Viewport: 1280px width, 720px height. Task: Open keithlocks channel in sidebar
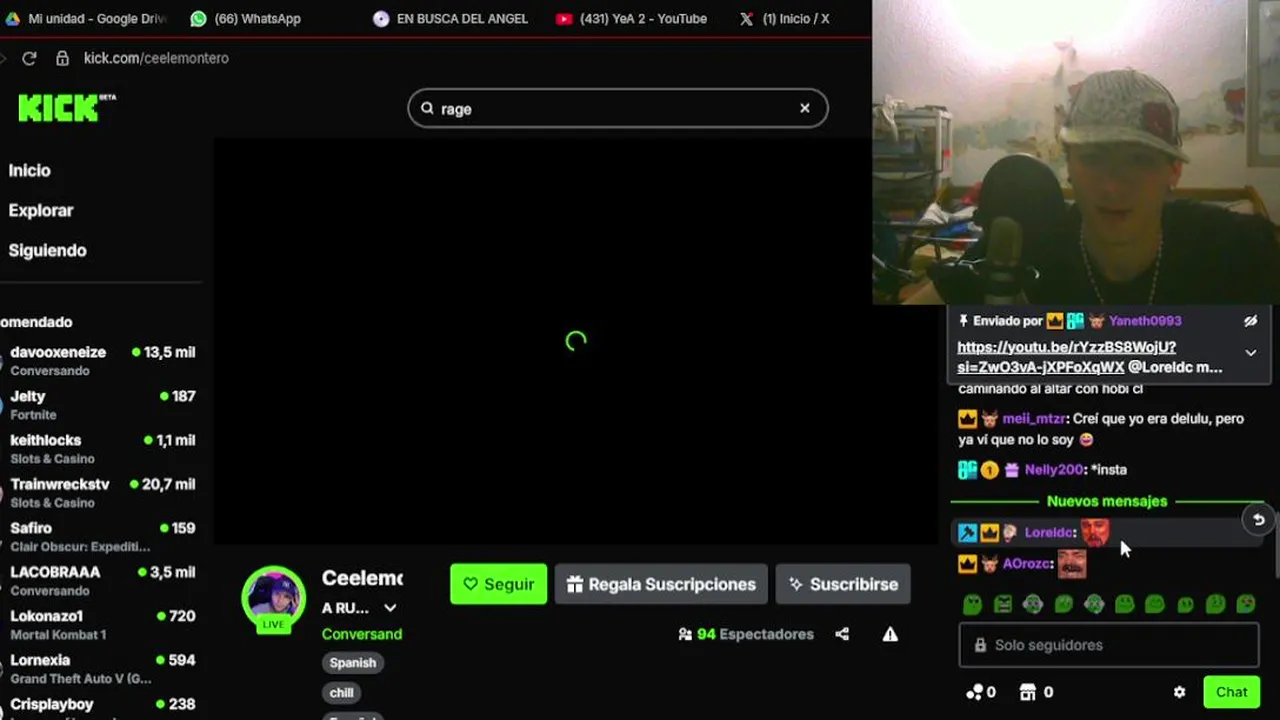[100, 448]
